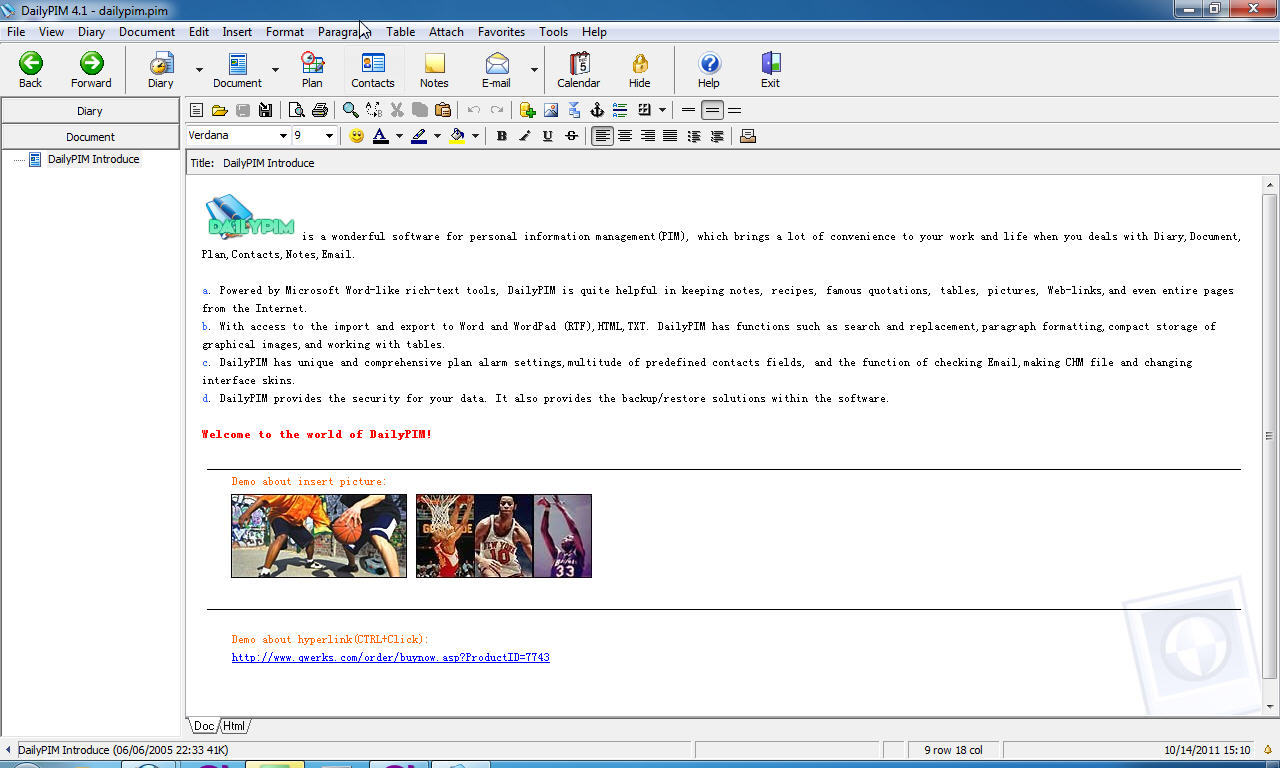Open the Format menu

[285, 32]
